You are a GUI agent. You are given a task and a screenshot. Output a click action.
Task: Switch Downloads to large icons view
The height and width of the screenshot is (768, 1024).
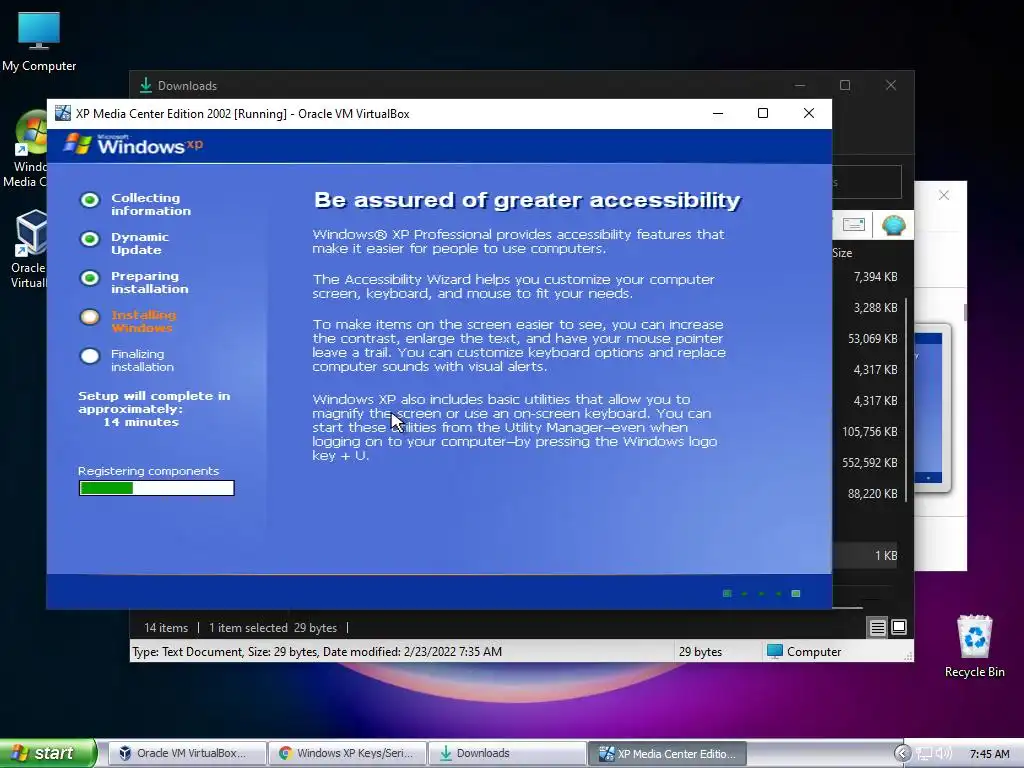899,627
